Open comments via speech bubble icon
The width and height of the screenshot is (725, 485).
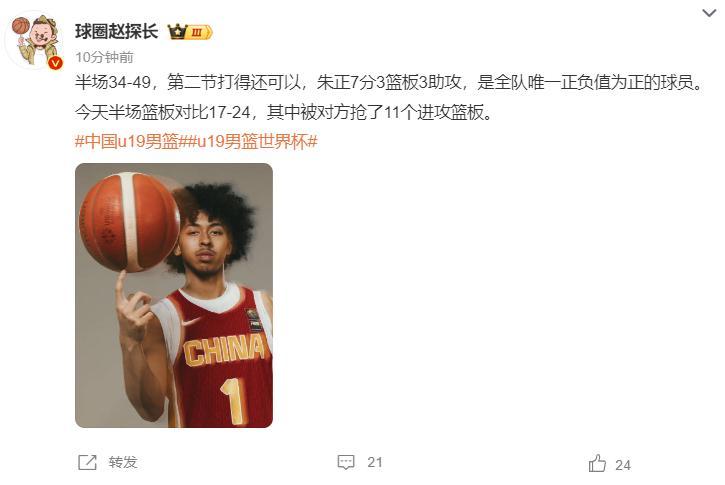(346, 462)
